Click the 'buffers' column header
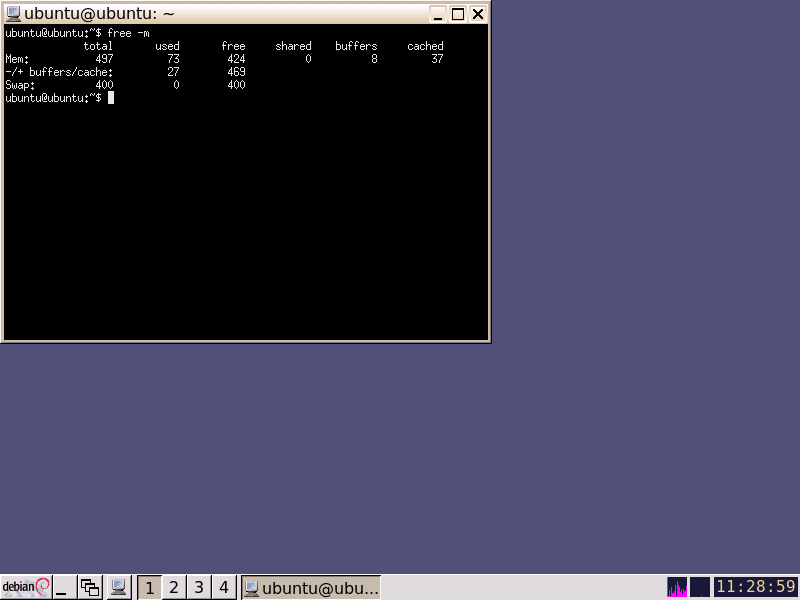The image size is (800, 600). [356, 46]
